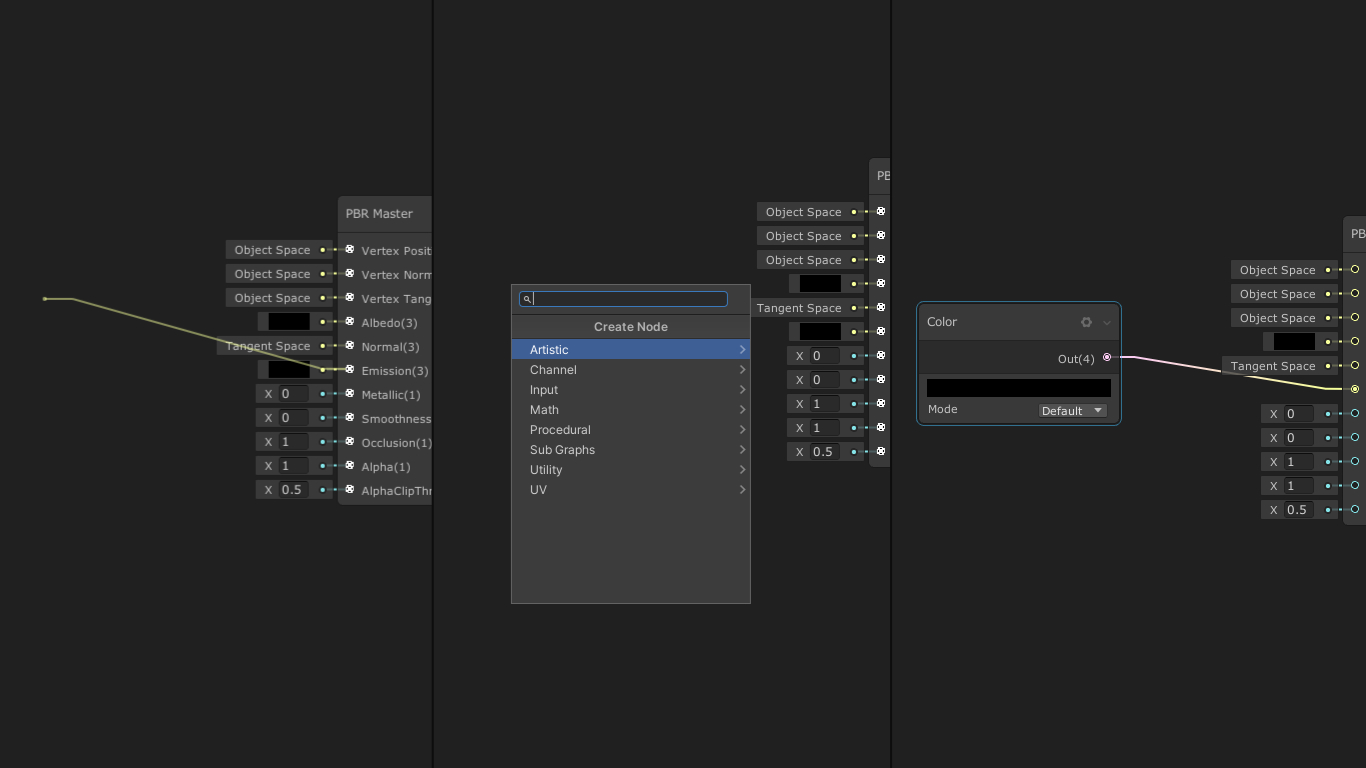Image resolution: width=1366 pixels, height=768 pixels.
Task: Expand the UV category arrow
Action: click(742, 490)
